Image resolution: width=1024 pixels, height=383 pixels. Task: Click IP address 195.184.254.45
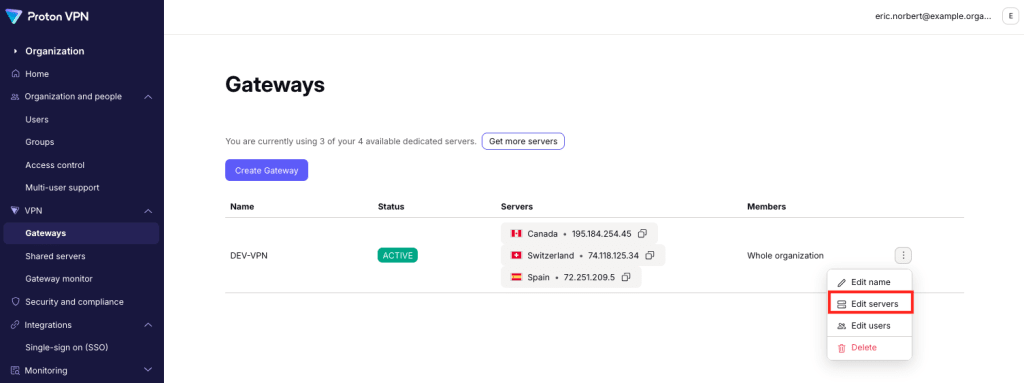click(x=601, y=233)
